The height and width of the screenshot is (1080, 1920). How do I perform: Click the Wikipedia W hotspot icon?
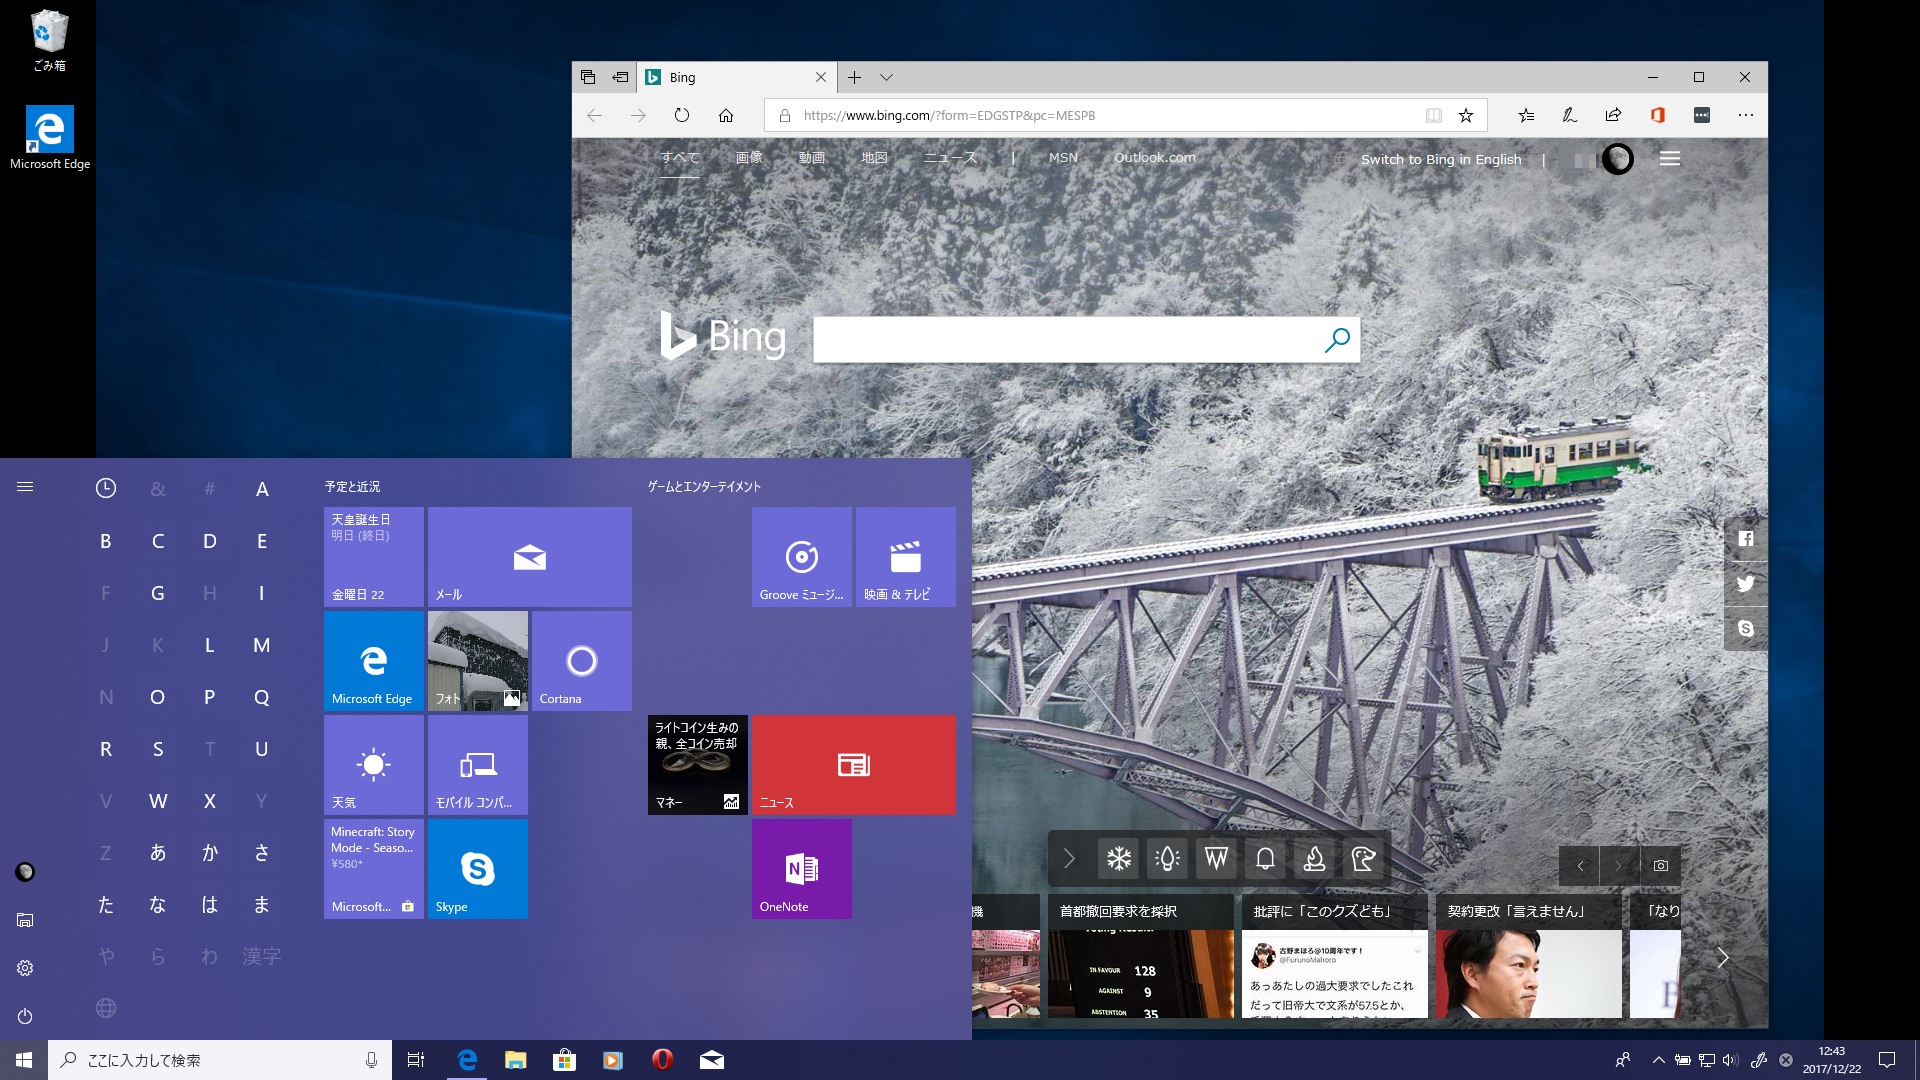tap(1216, 858)
